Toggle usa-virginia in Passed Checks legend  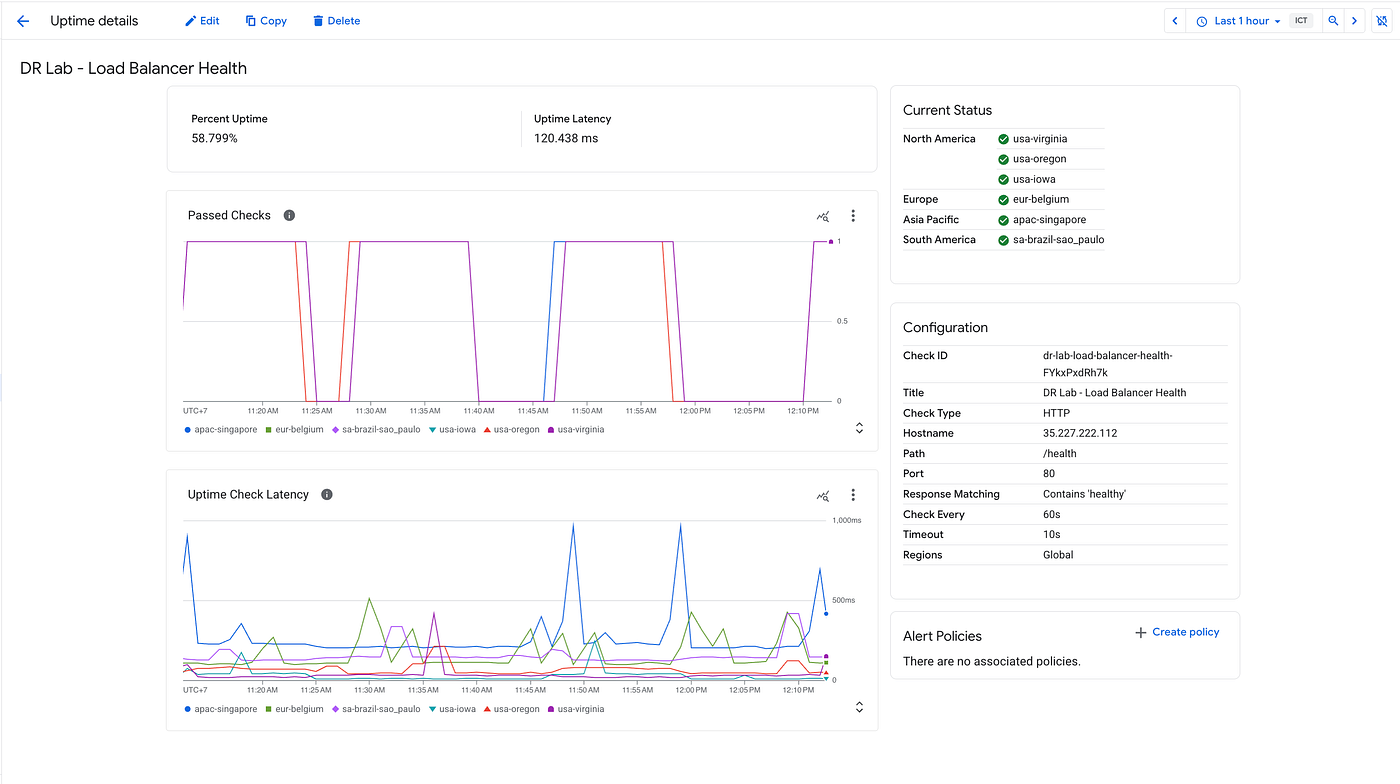576,430
